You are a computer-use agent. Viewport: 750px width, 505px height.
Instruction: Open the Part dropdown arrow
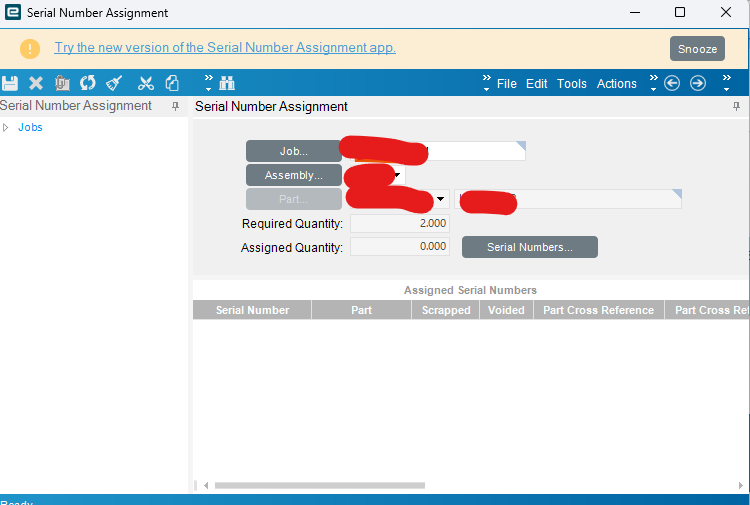click(441, 198)
